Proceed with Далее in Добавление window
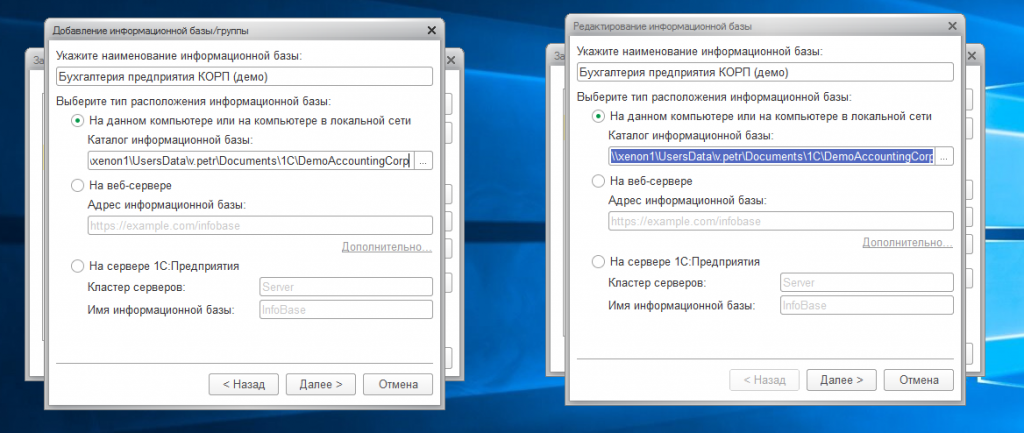This screenshot has width=1024, height=433. pyautogui.click(x=321, y=385)
